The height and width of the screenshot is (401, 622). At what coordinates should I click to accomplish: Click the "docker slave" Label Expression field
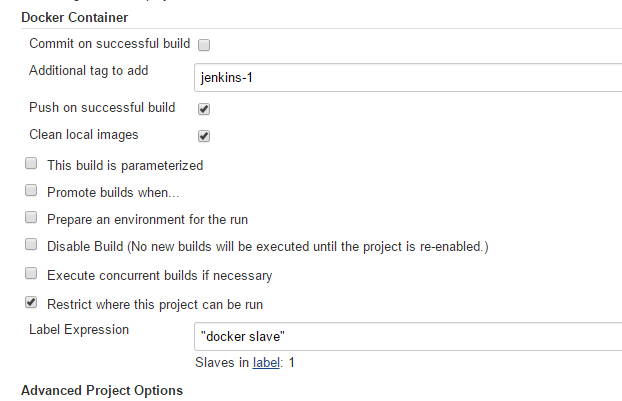408,336
